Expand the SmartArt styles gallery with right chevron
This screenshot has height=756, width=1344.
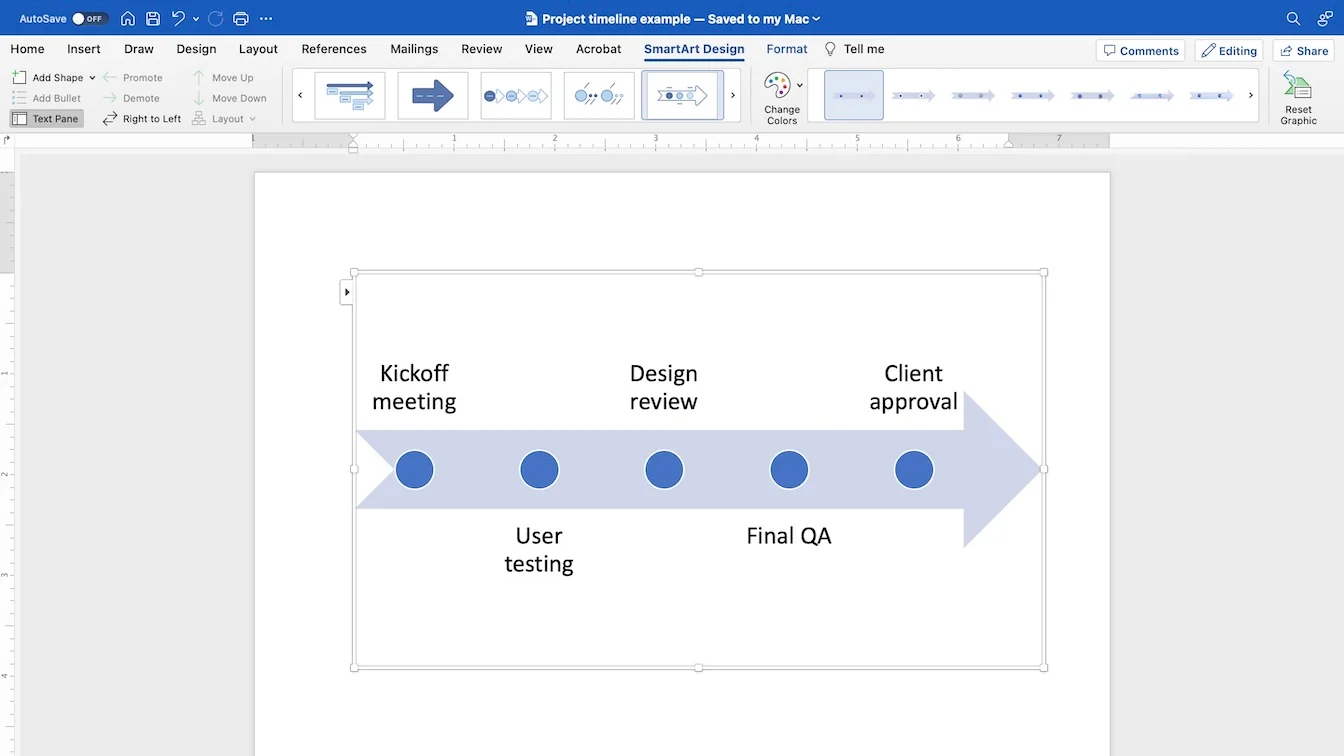[1250, 95]
